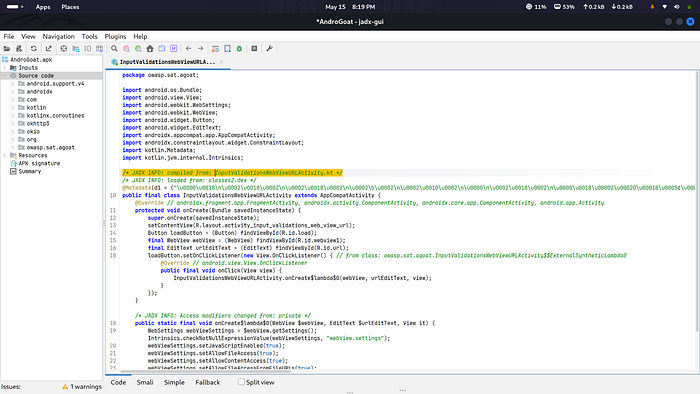This screenshot has width=700, height=394.
Task: Navigate forward with the right arrow icon
Action: [200, 49]
